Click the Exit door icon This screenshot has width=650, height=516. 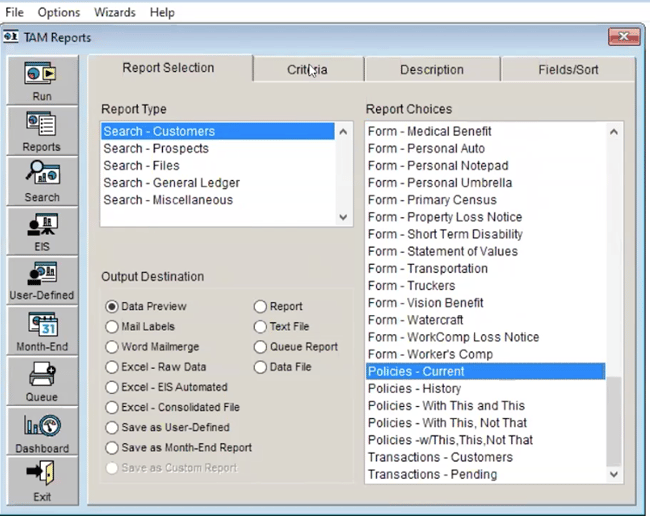(42, 481)
